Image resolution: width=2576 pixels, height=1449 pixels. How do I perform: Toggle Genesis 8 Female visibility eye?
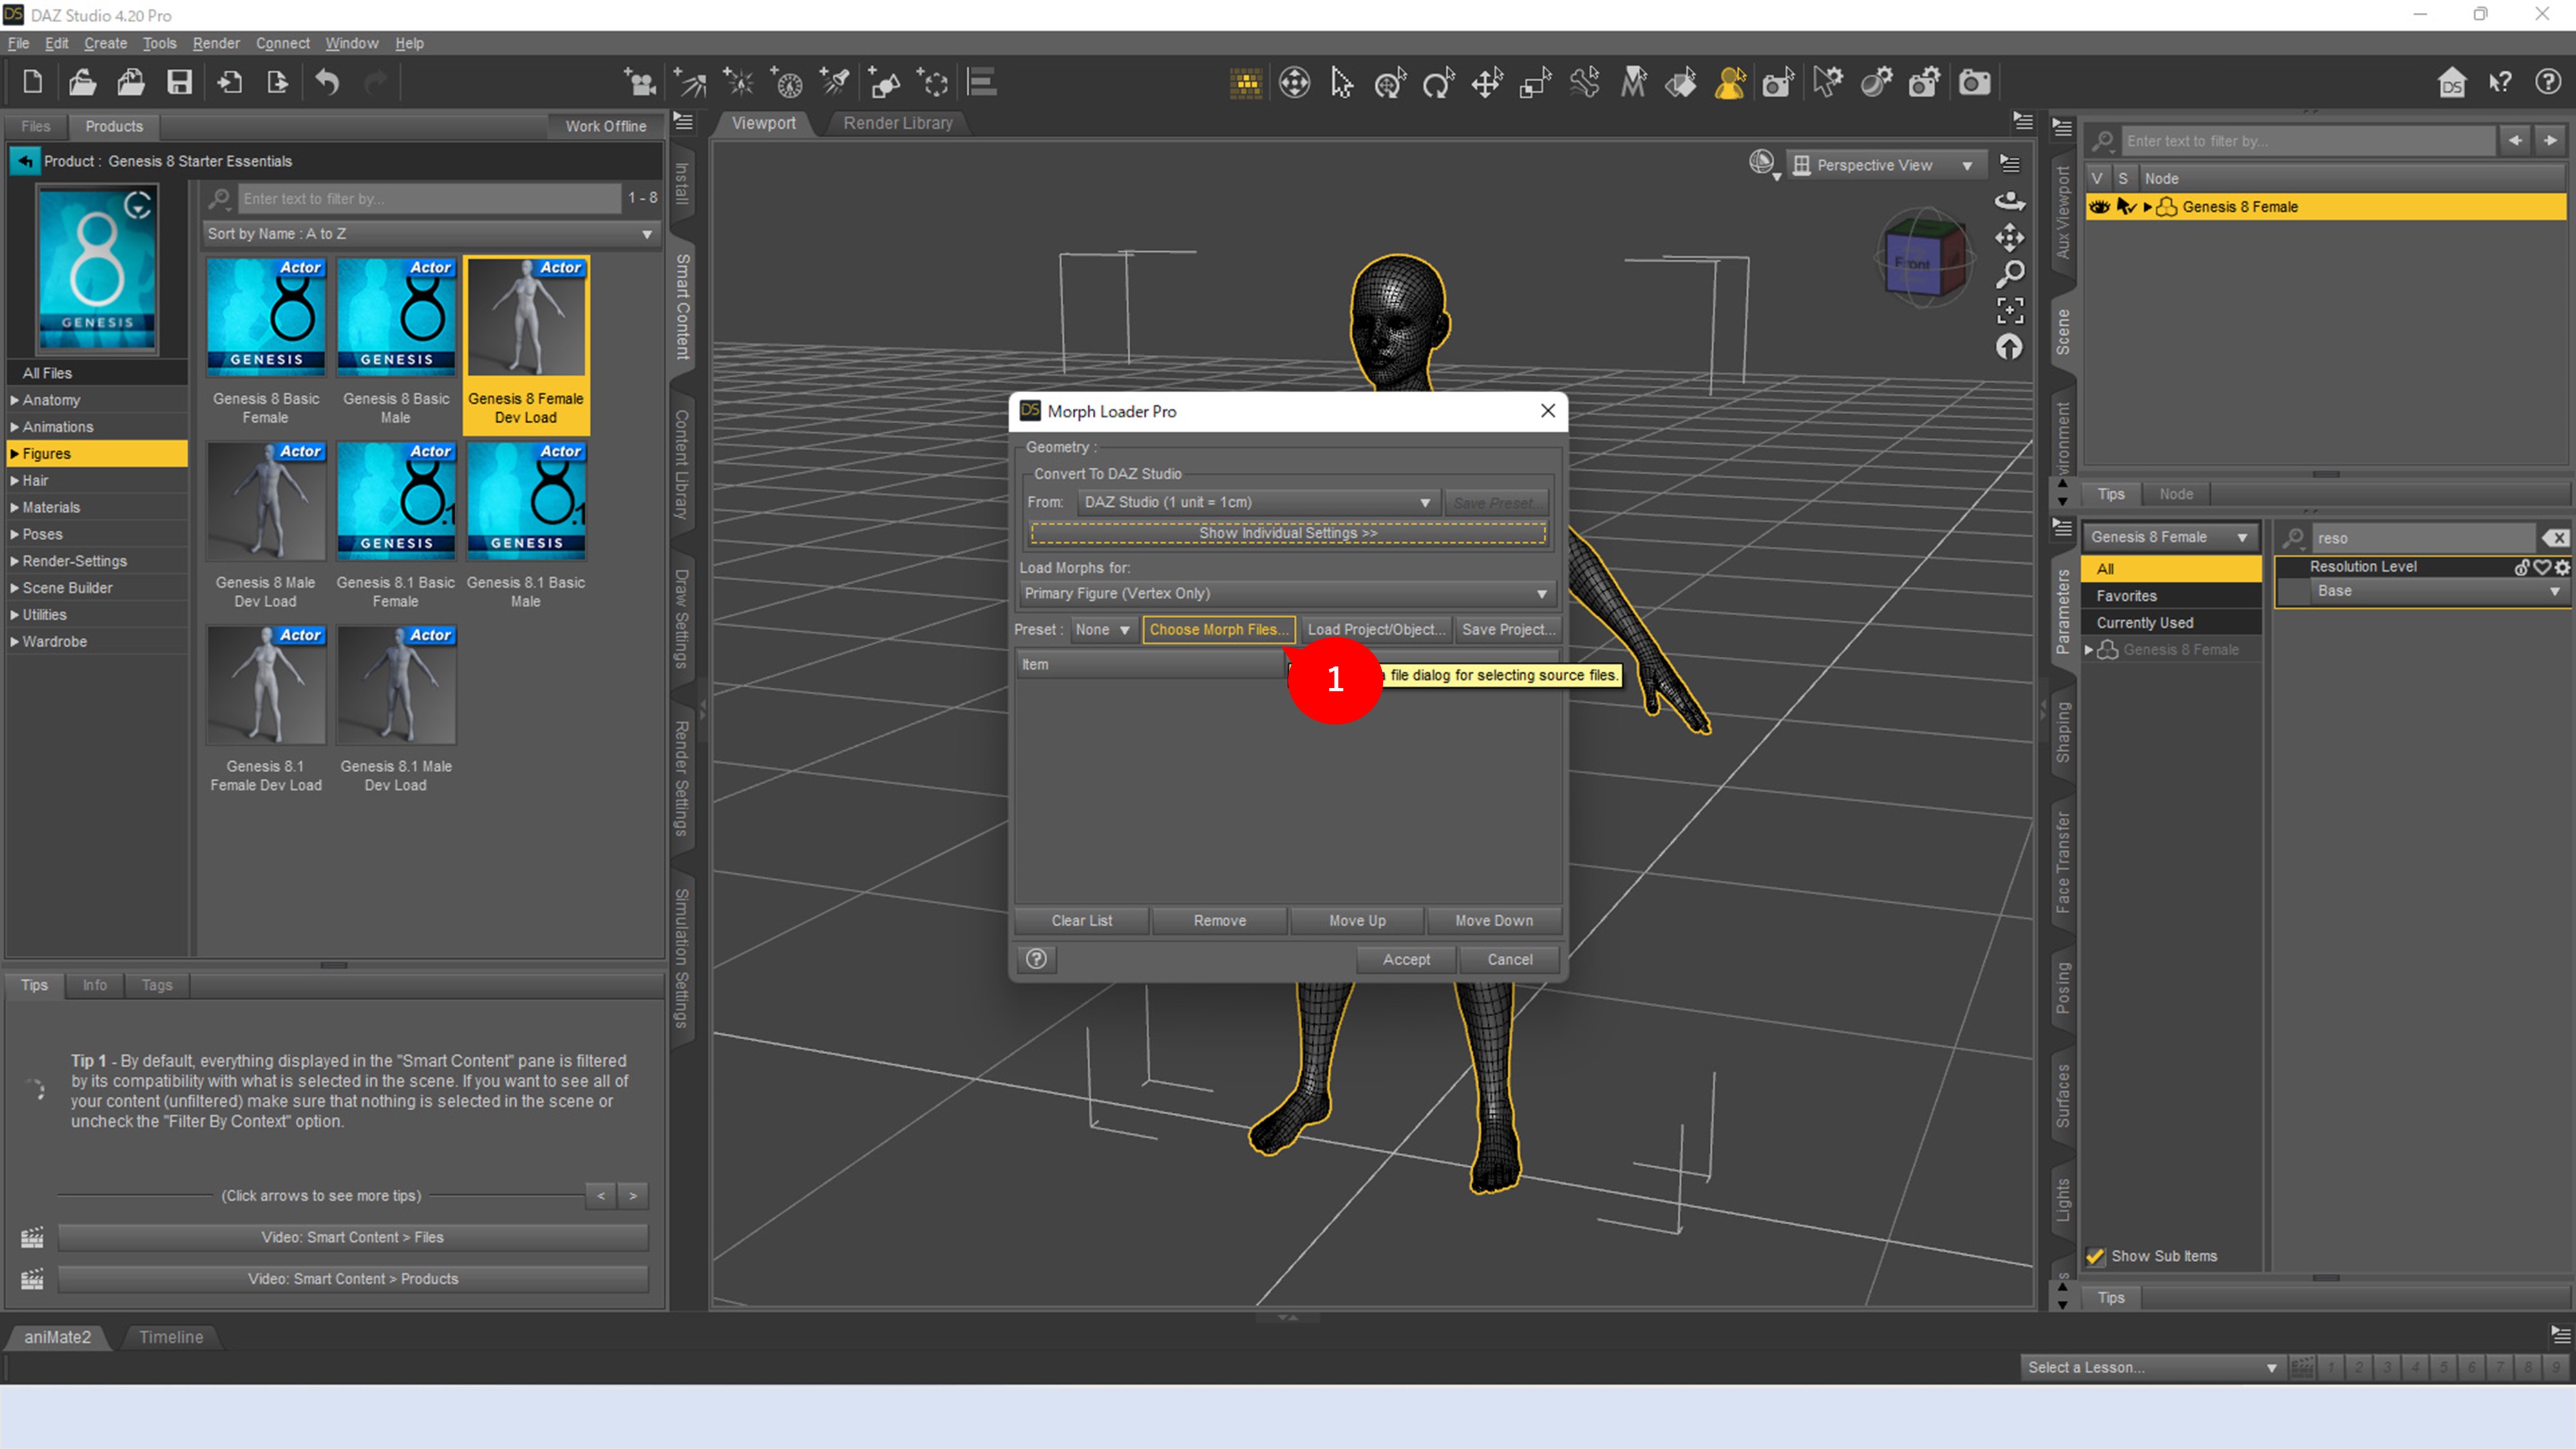(2099, 207)
